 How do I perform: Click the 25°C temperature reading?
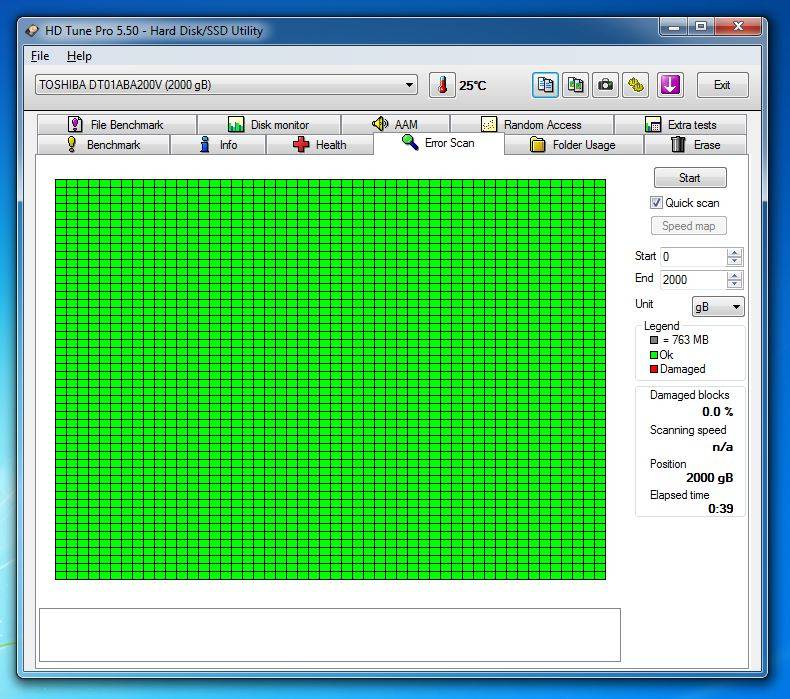pyautogui.click(x=473, y=86)
